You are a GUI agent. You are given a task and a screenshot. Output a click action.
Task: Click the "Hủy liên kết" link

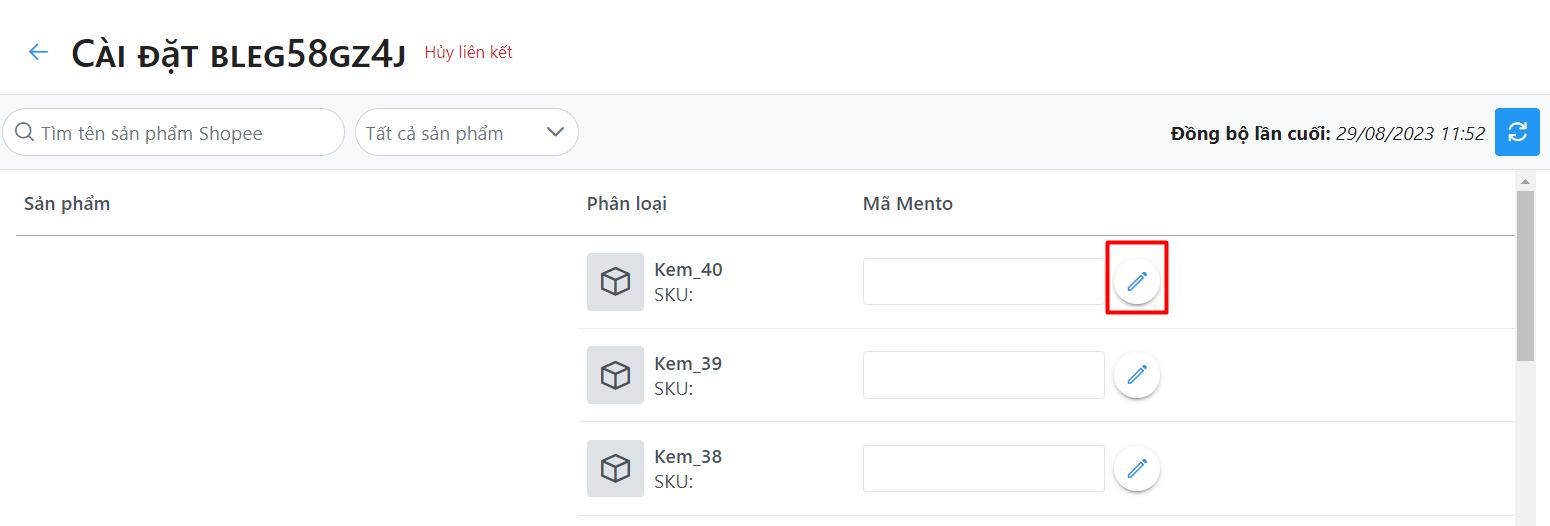click(468, 52)
